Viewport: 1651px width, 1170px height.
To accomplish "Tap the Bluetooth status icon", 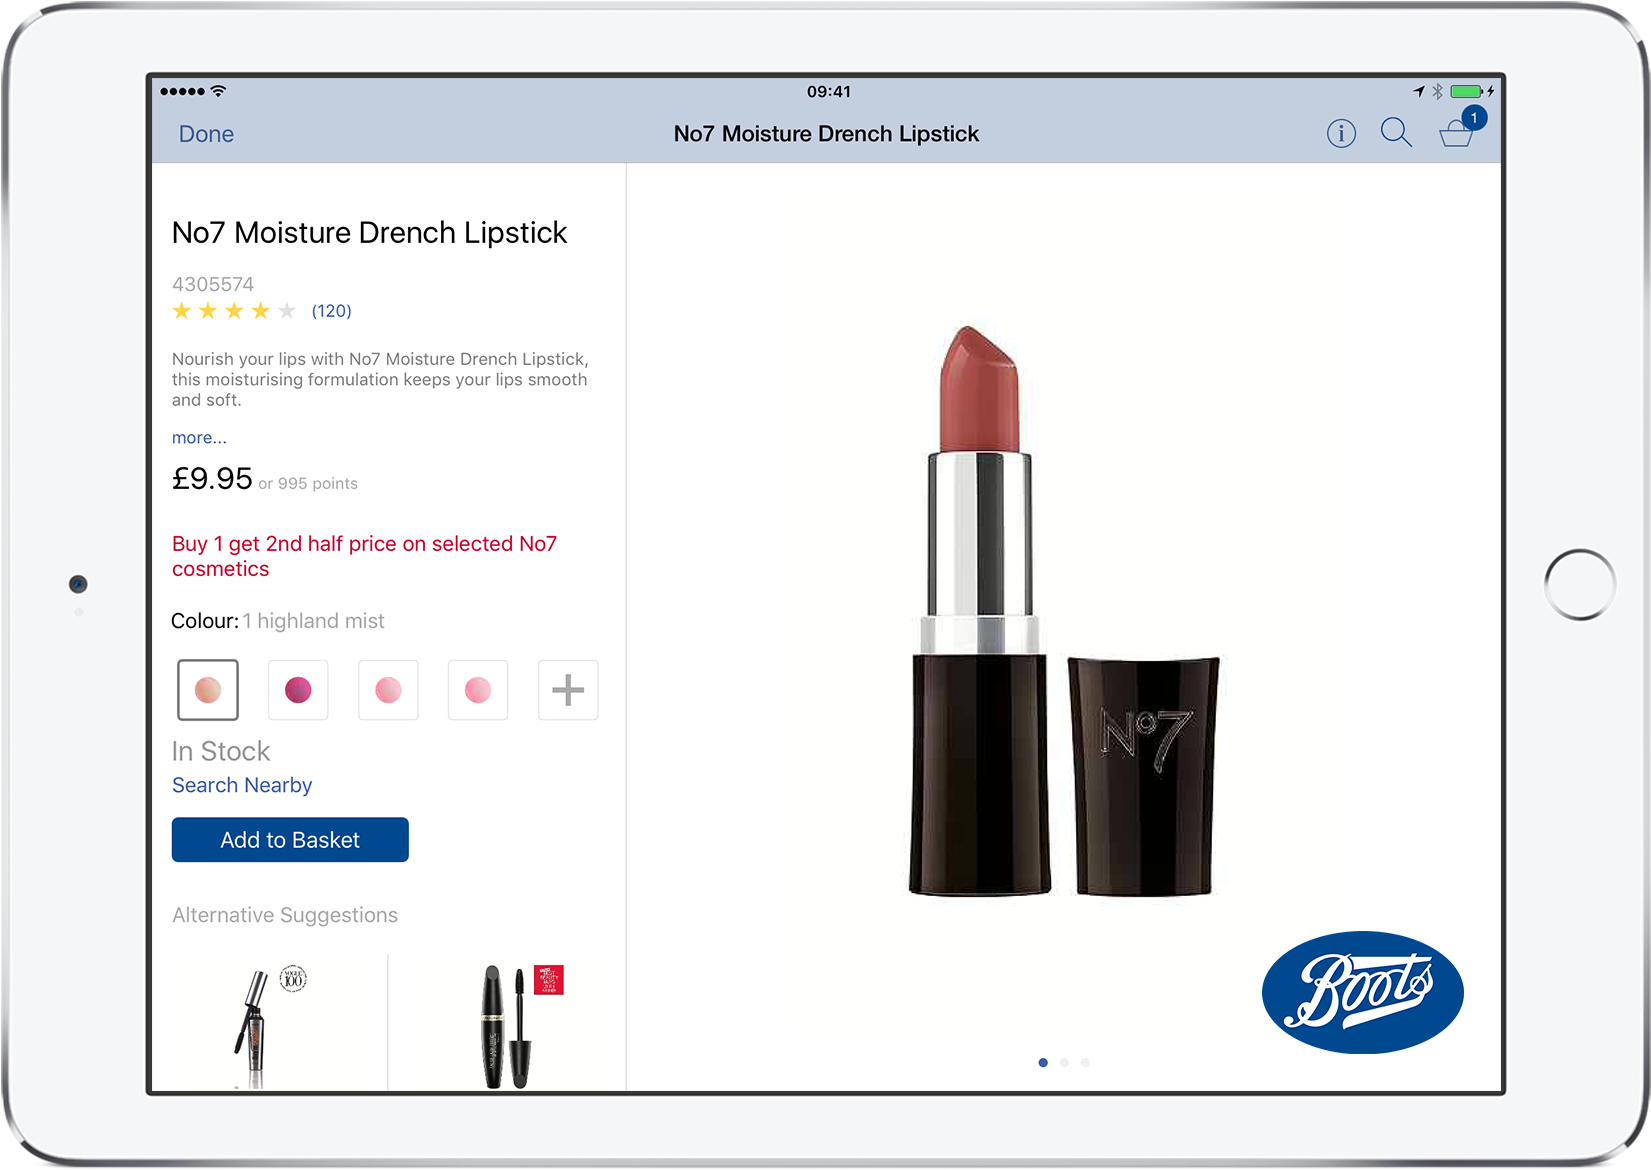I will pos(1437,91).
